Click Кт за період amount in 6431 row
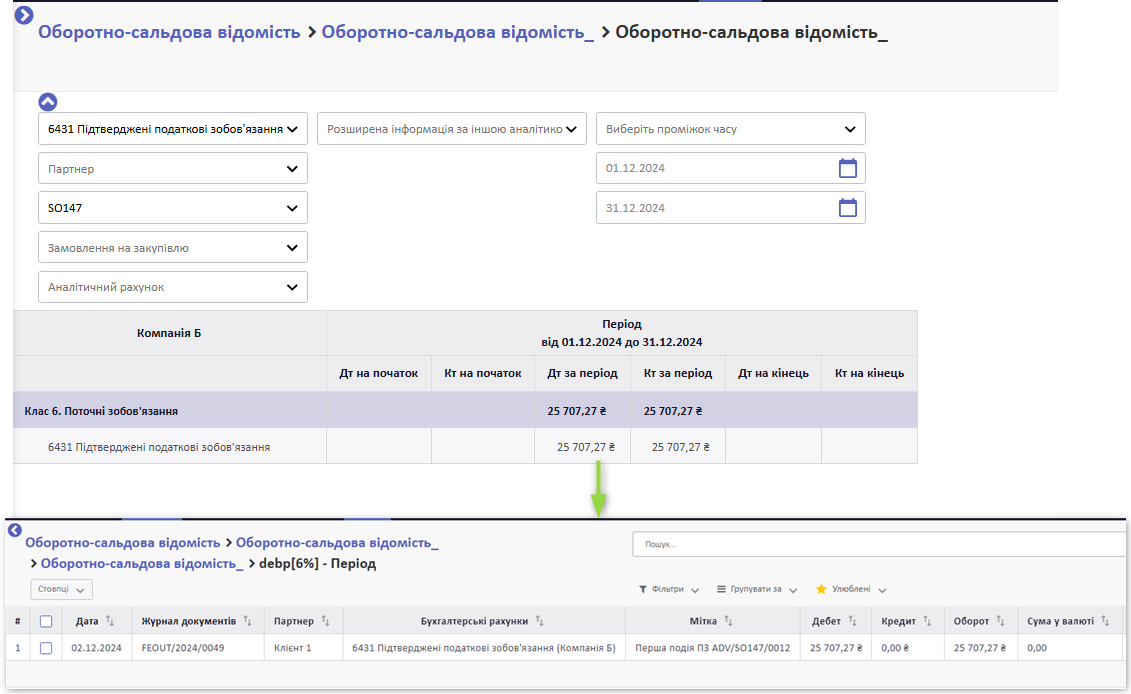Screen dimensions: 1131x694 pos(681,447)
